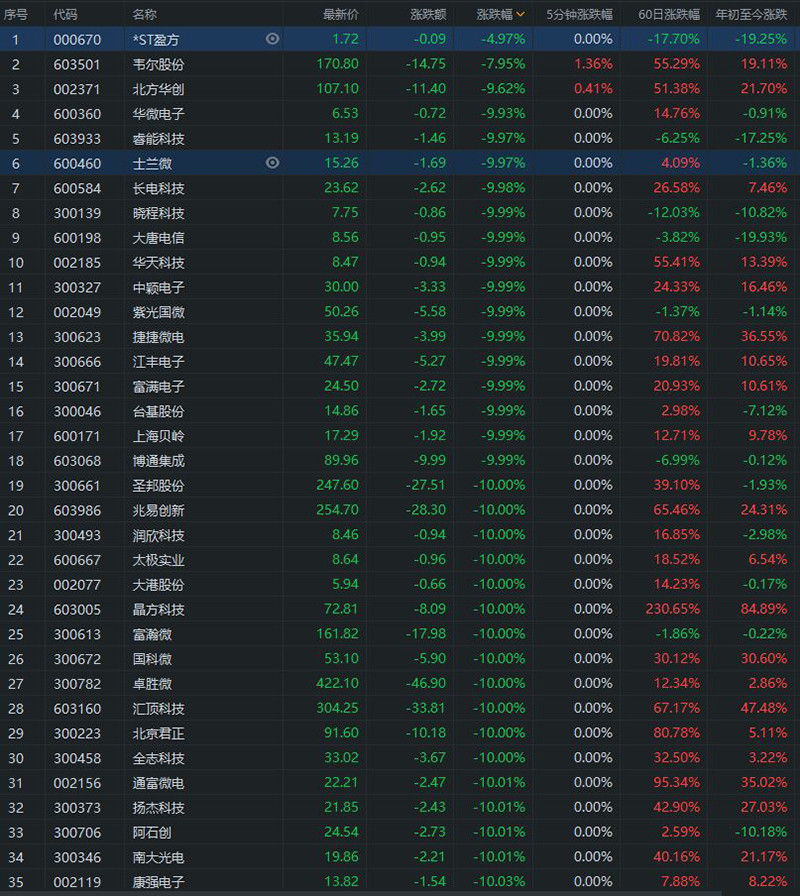
Task: Select stock name 台基股份
Action: coord(158,411)
